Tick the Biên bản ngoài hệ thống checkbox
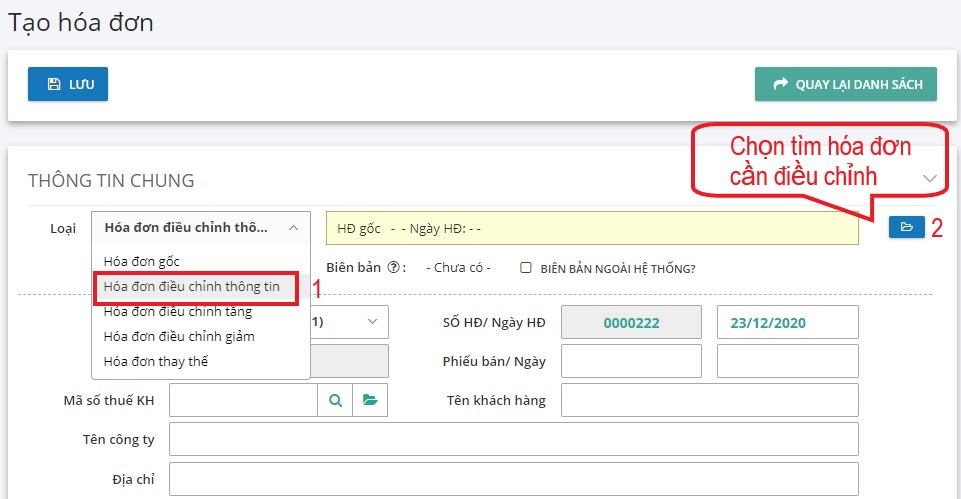This screenshot has height=499, width=961. click(526, 268)
